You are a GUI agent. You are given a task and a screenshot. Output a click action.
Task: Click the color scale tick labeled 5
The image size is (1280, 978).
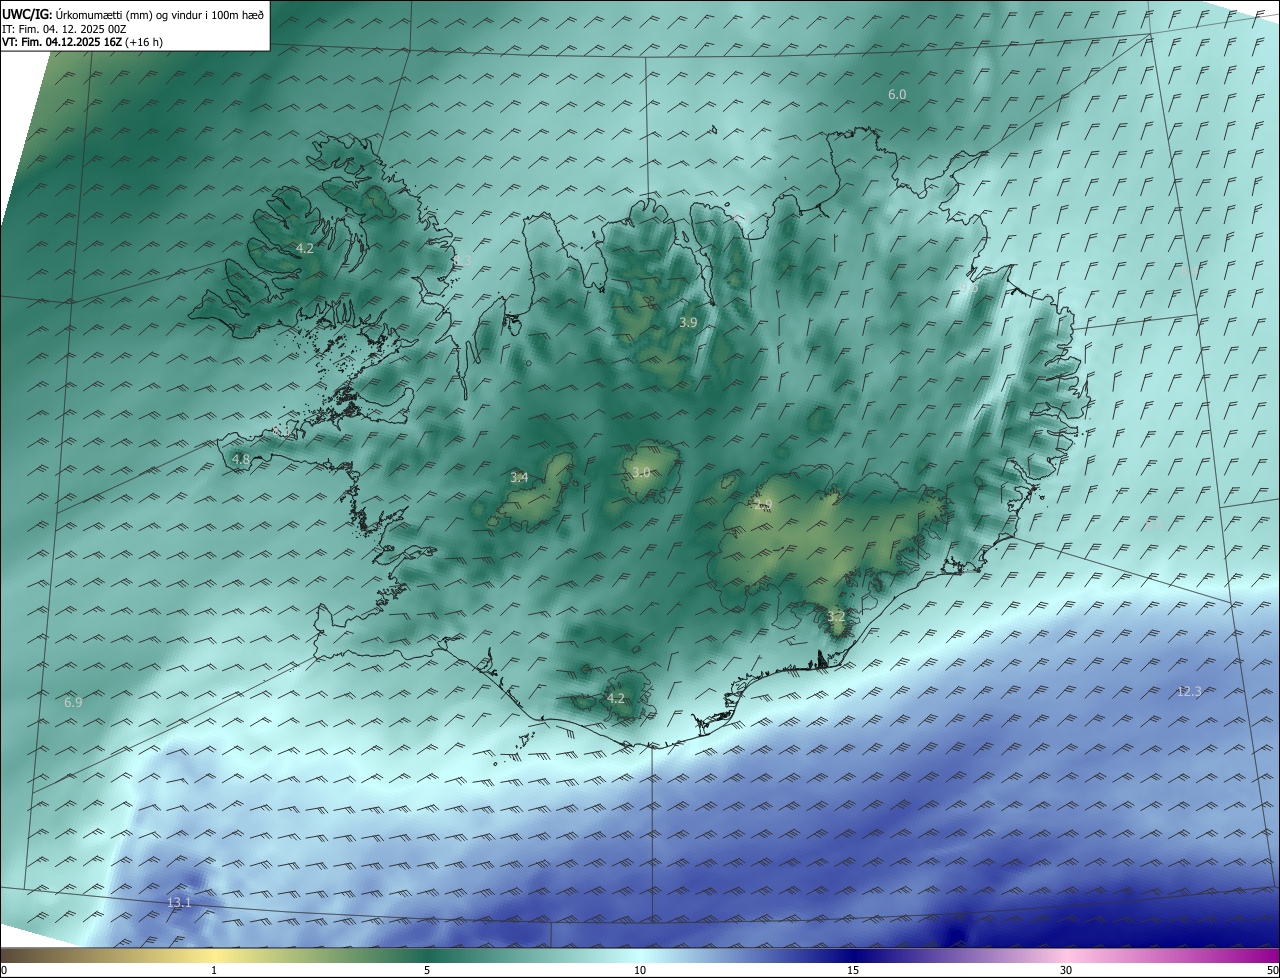(x=427, y=970)
